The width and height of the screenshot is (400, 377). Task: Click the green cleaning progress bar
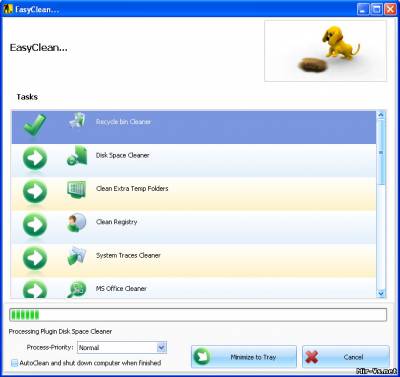pos(198,315)
